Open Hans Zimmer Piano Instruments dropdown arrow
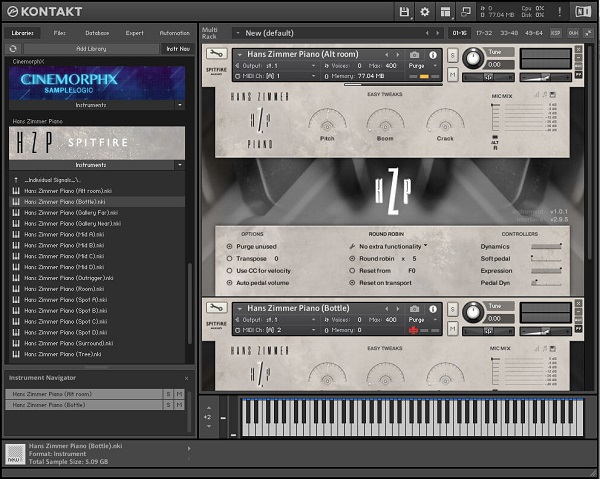Viewport: 600px width, 479px height. click(x=180, y=165)
